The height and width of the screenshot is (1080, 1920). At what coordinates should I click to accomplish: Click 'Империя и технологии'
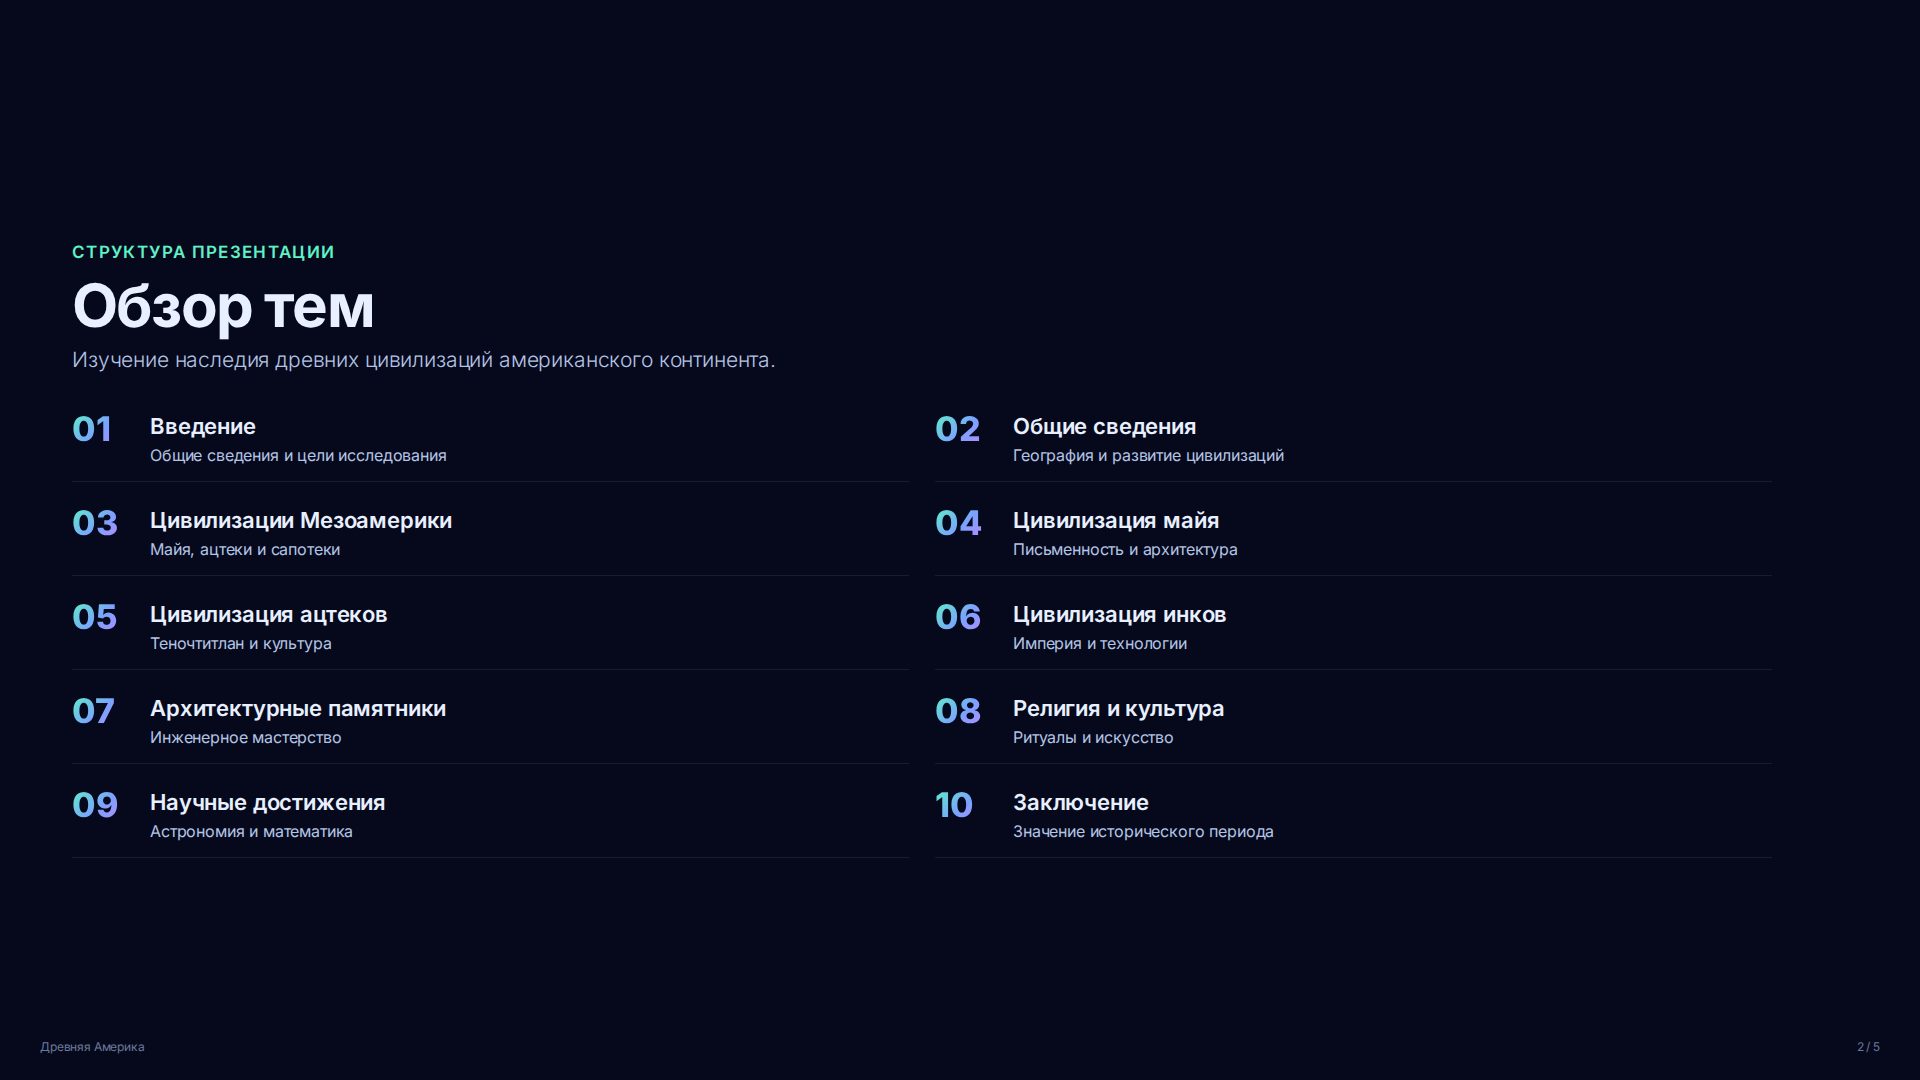tap(1100, 644)
